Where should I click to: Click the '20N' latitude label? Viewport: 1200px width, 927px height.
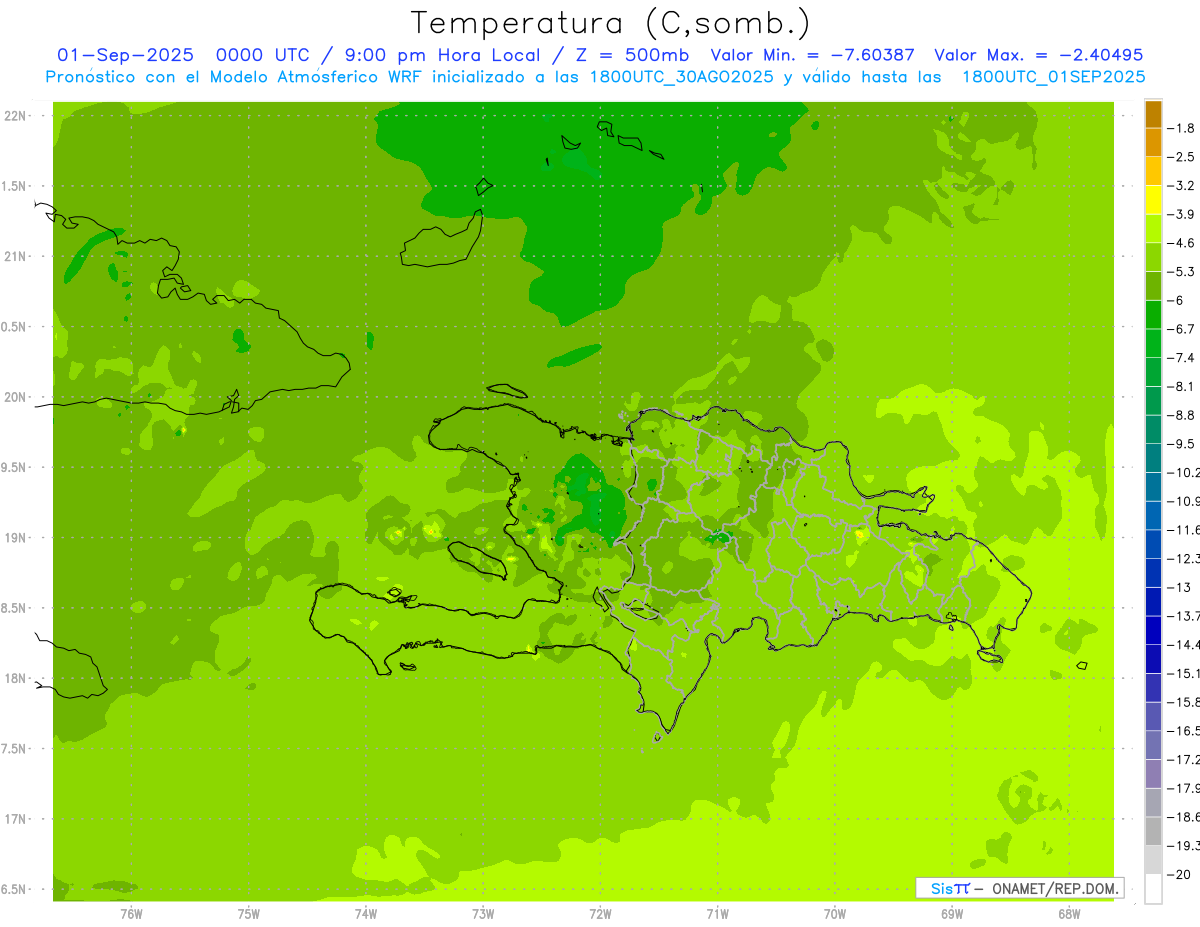tap(15, 397)
